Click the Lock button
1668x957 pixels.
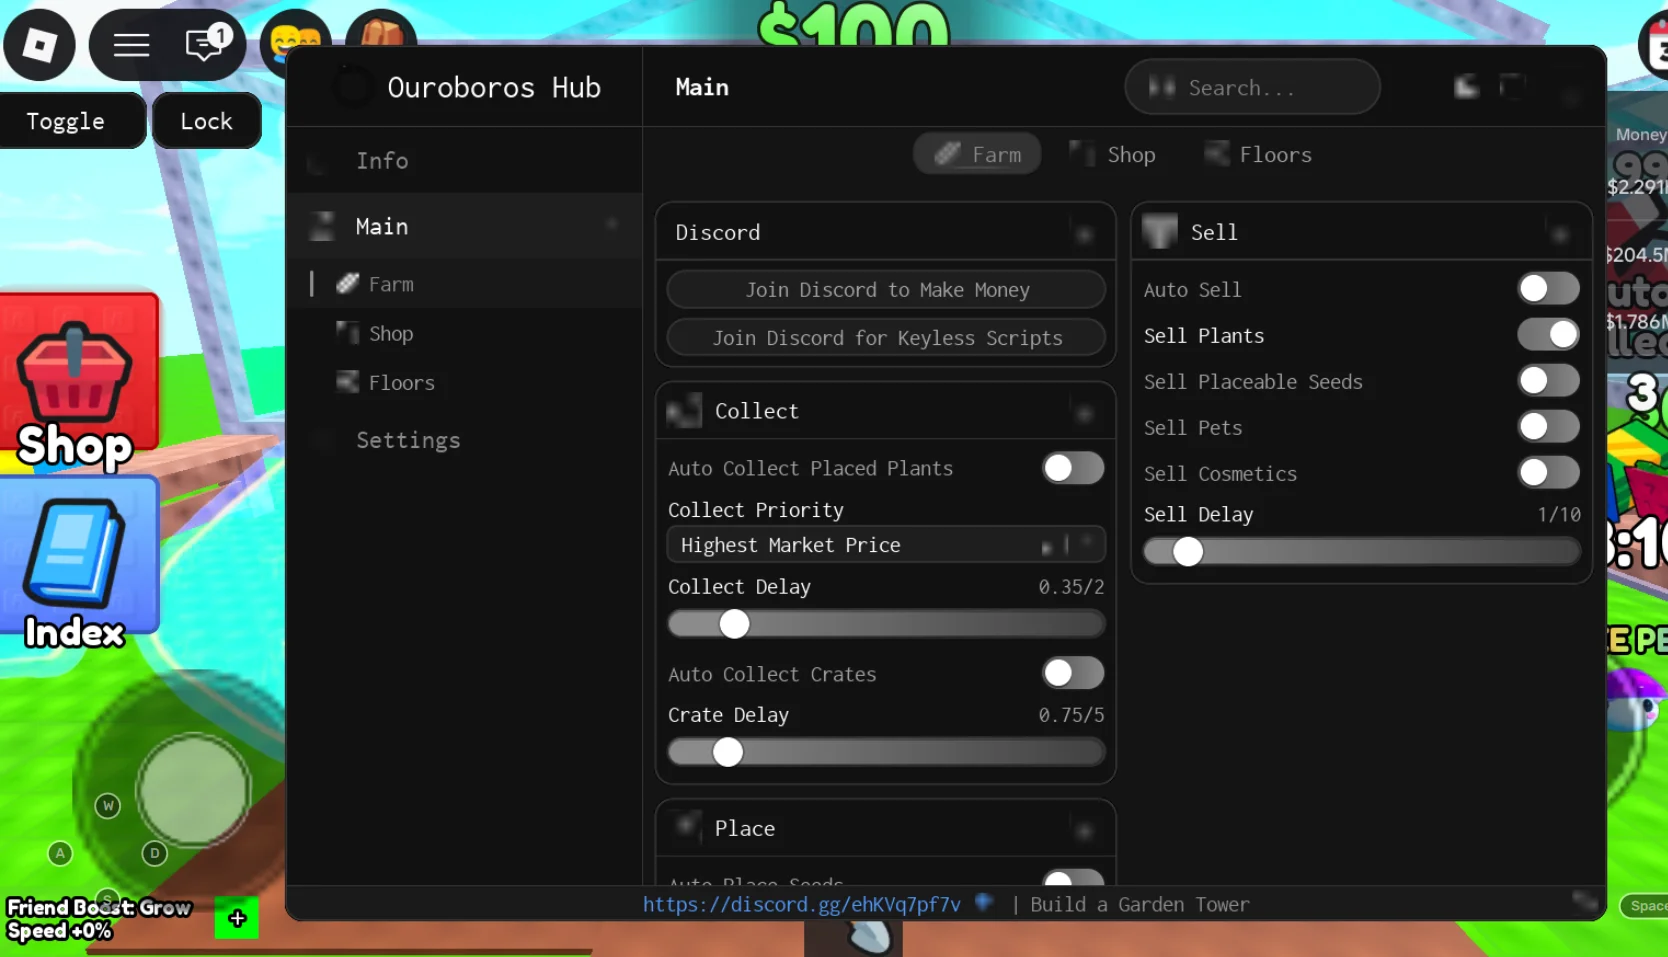coord(207,121)
